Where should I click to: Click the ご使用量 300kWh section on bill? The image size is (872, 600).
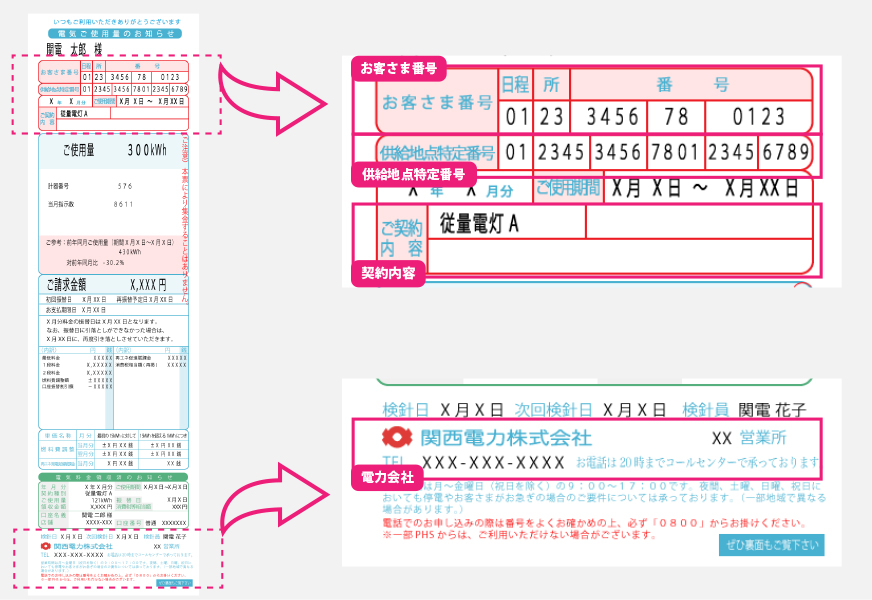[x=110, y=150]
